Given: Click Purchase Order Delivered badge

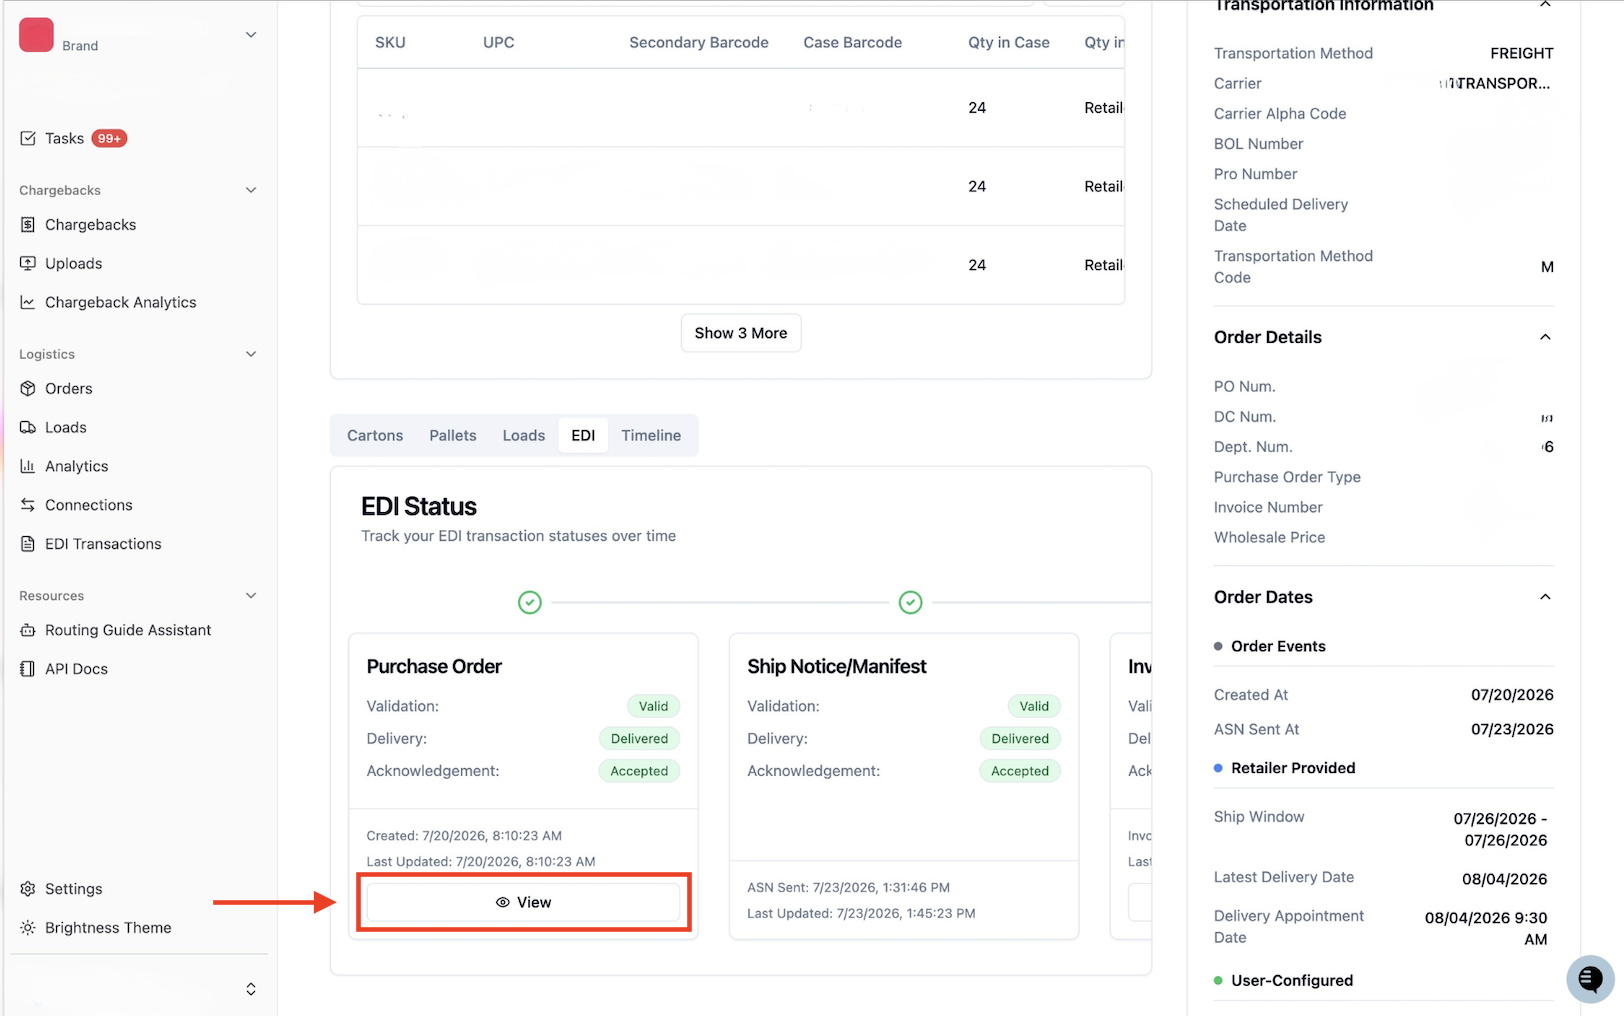Looking at the screenshot, I should point(639,738).
